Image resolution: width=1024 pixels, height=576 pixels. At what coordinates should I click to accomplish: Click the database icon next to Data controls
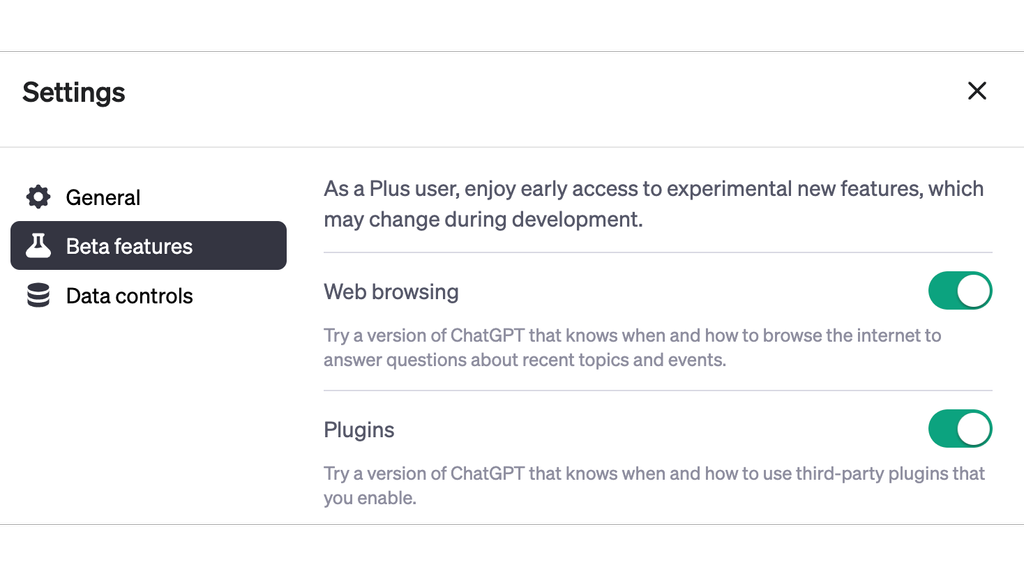pos(38,295)
